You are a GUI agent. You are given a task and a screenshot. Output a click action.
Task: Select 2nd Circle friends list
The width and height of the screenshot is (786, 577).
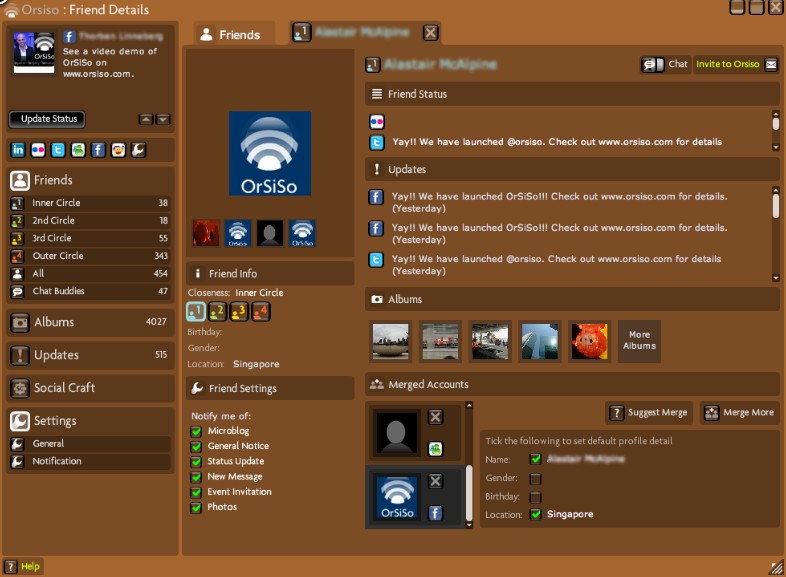pyautogui.click(x=90, y=221)
